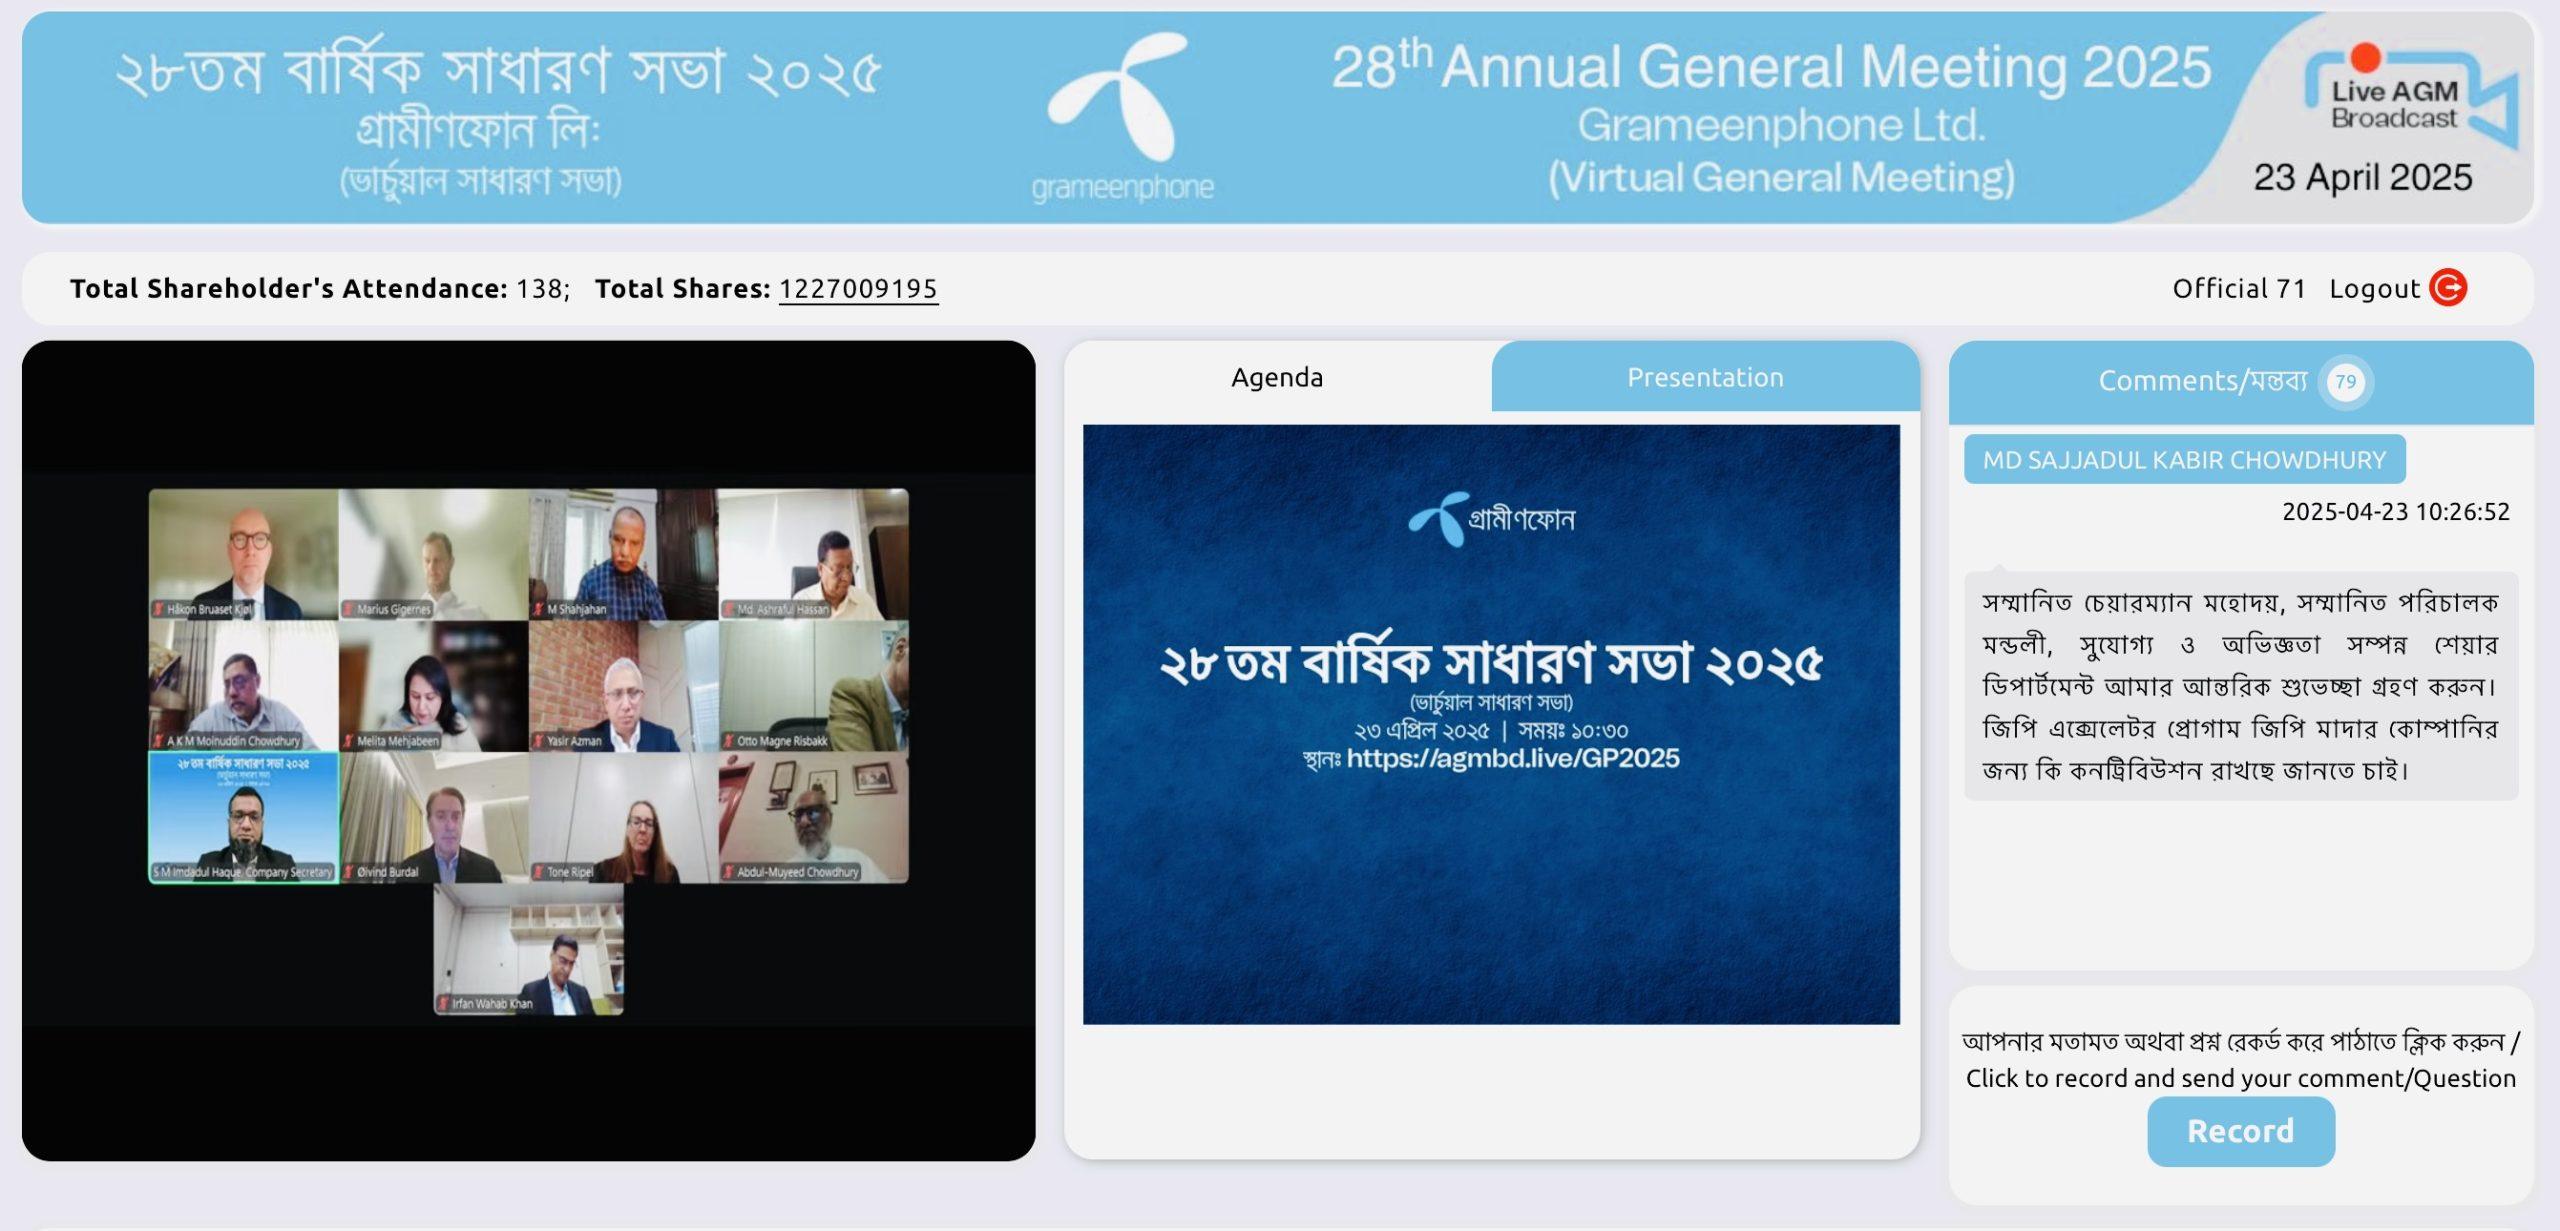Click the Record button
This screenshot has height=1231, width=2560.
2240,1131
